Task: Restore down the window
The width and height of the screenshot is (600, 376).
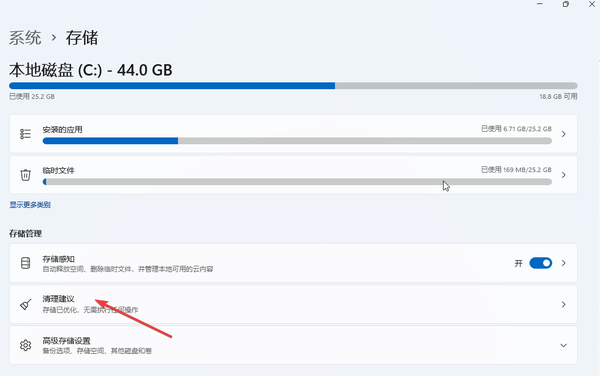Action: (566, 4)
